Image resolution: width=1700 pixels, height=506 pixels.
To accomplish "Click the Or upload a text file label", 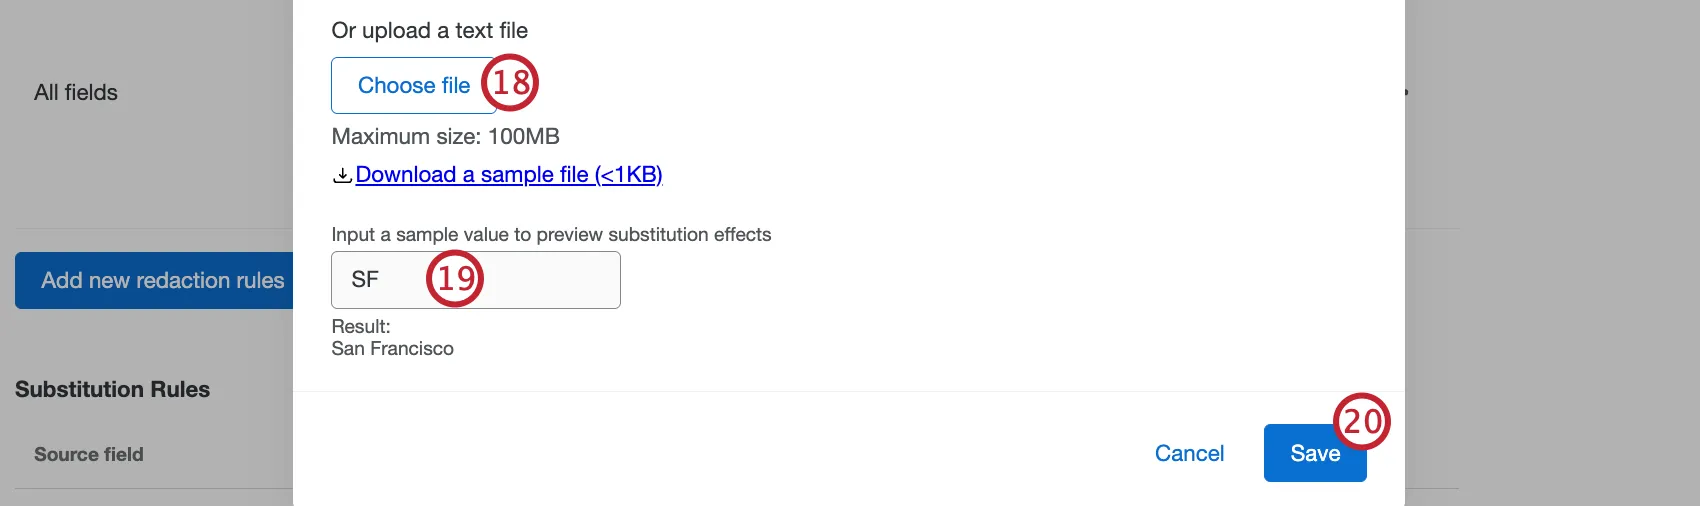I will [x=429, y=31].
